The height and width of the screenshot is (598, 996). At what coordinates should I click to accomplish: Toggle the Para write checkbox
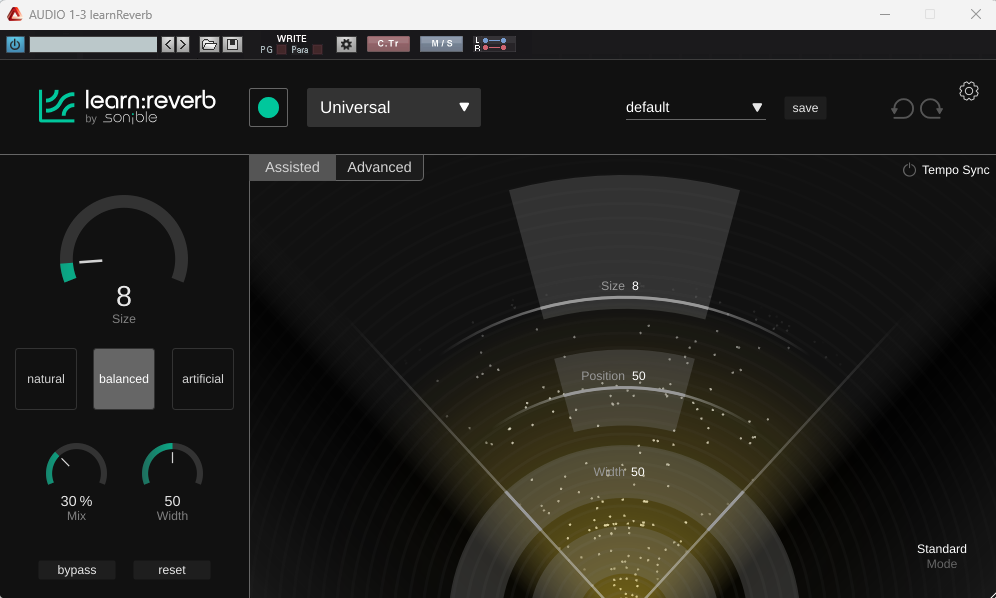click(318, 50)
